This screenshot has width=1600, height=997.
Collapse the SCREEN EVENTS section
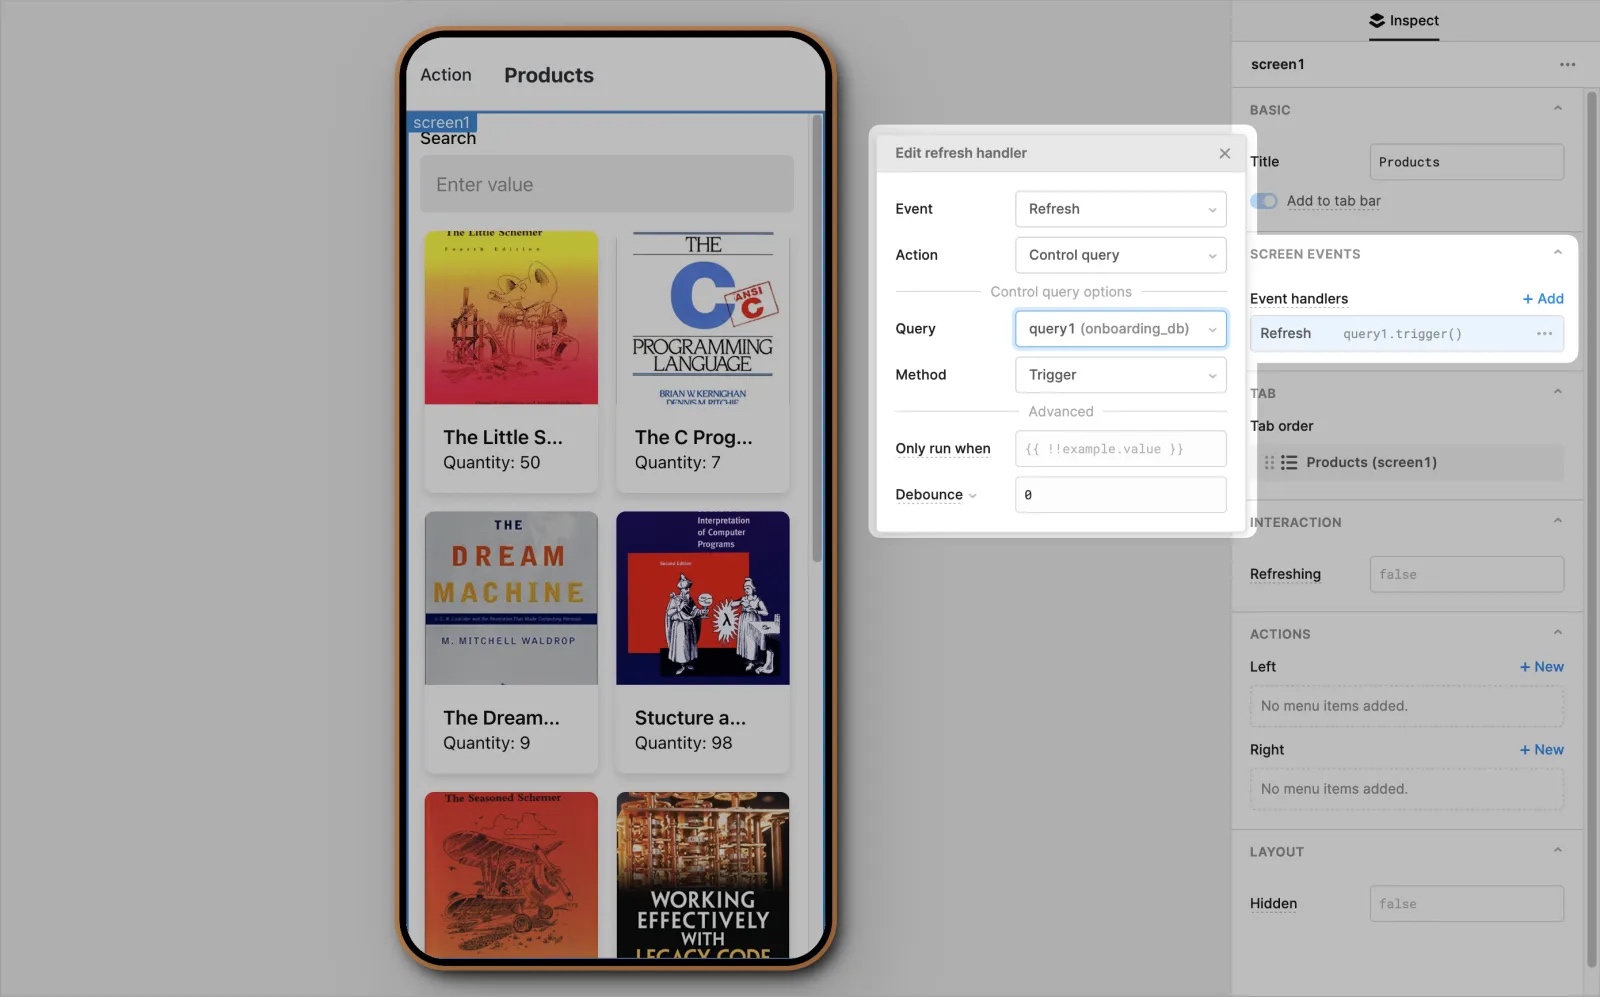point(1557,253)
